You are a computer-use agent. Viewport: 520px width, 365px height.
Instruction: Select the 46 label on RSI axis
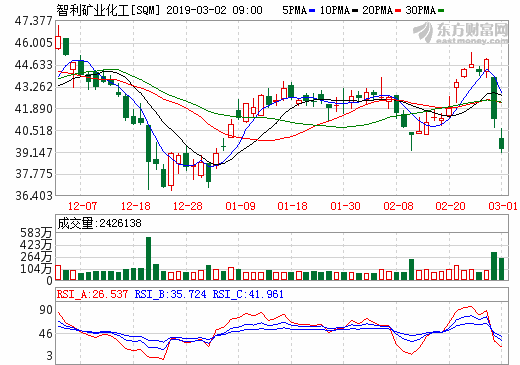click(x=46, y=333)
